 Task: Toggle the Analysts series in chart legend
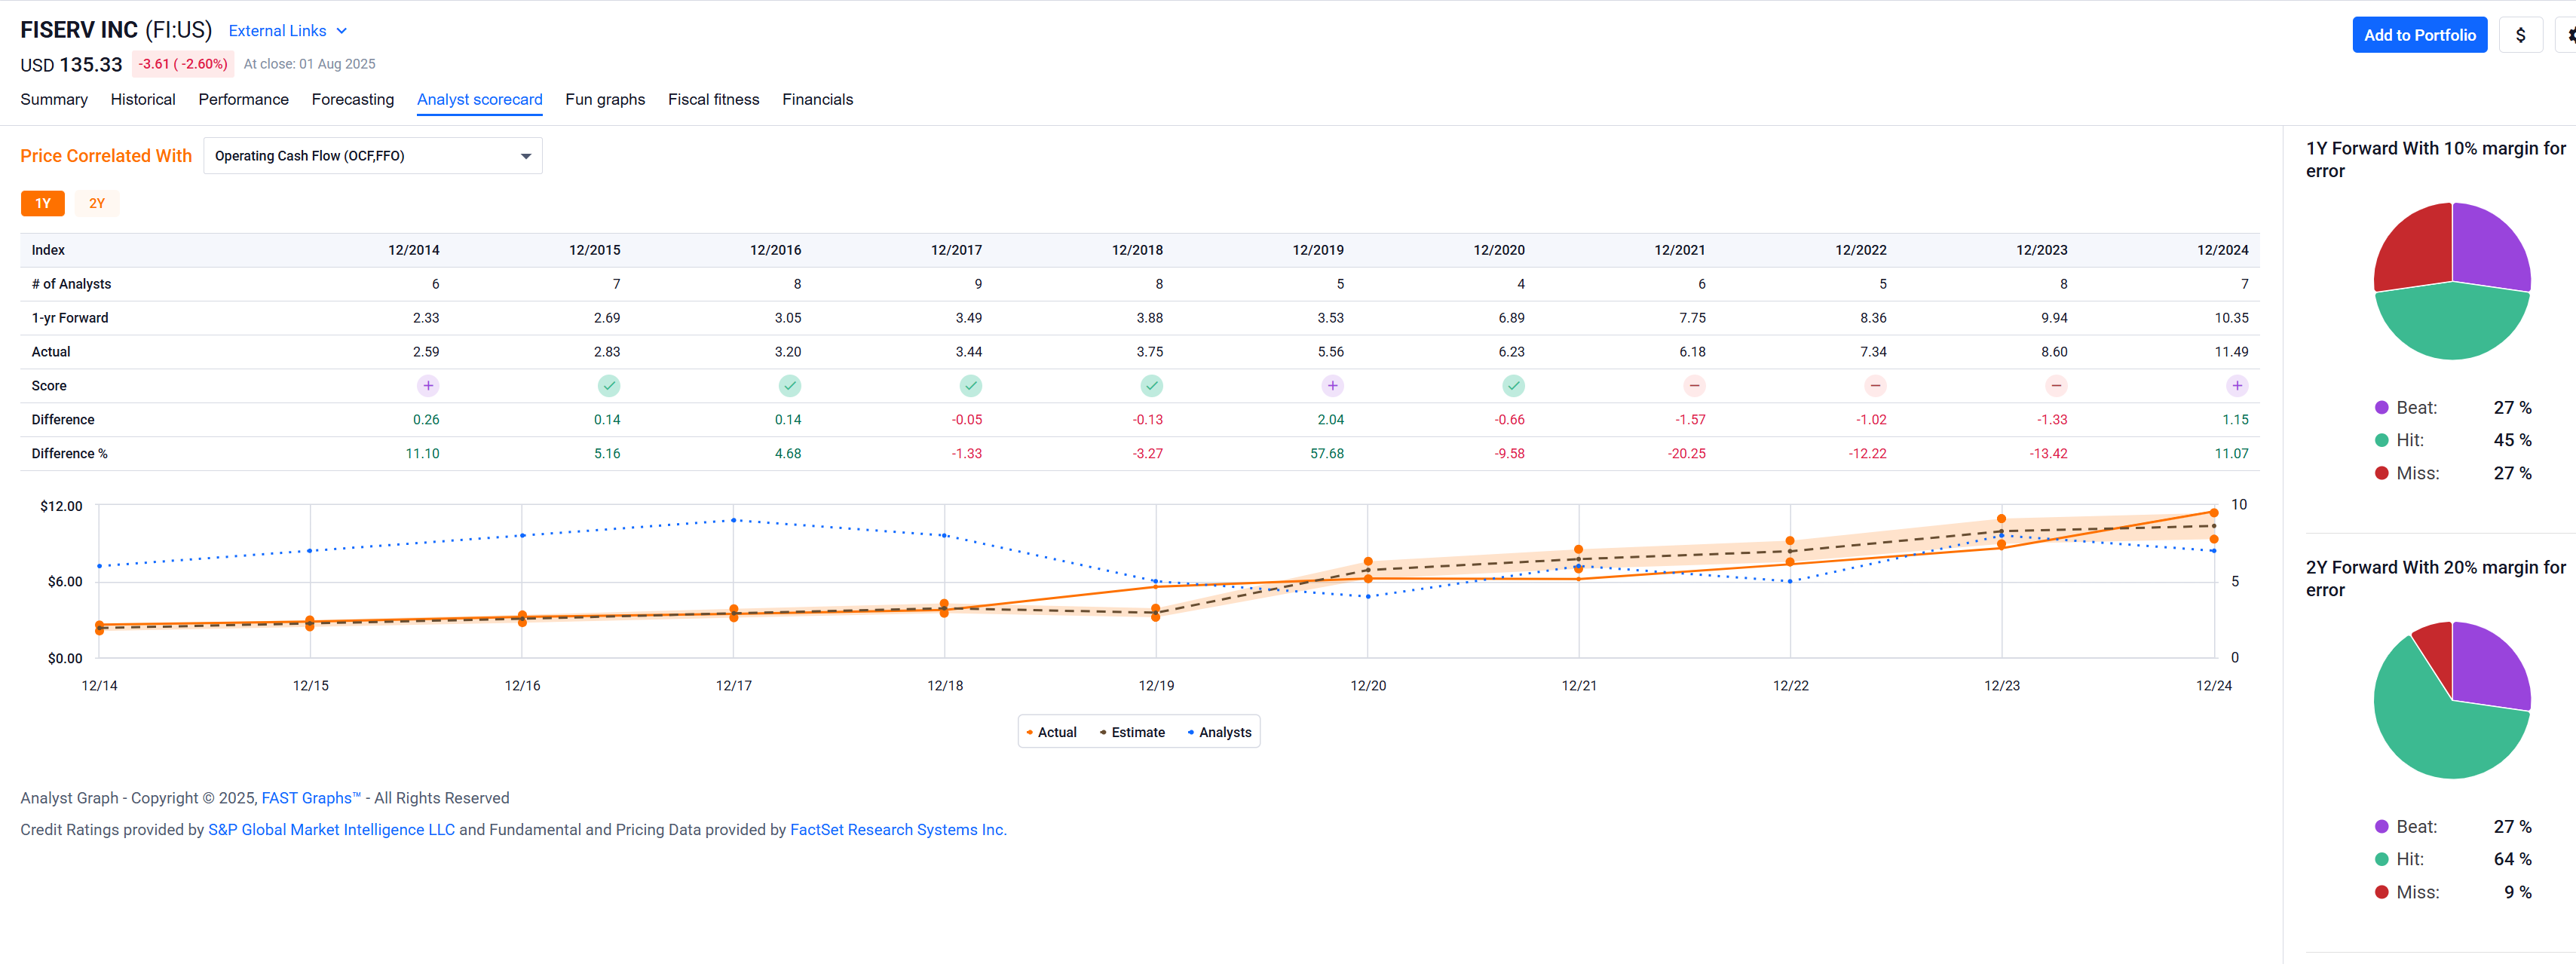(x=1219, y=733)
